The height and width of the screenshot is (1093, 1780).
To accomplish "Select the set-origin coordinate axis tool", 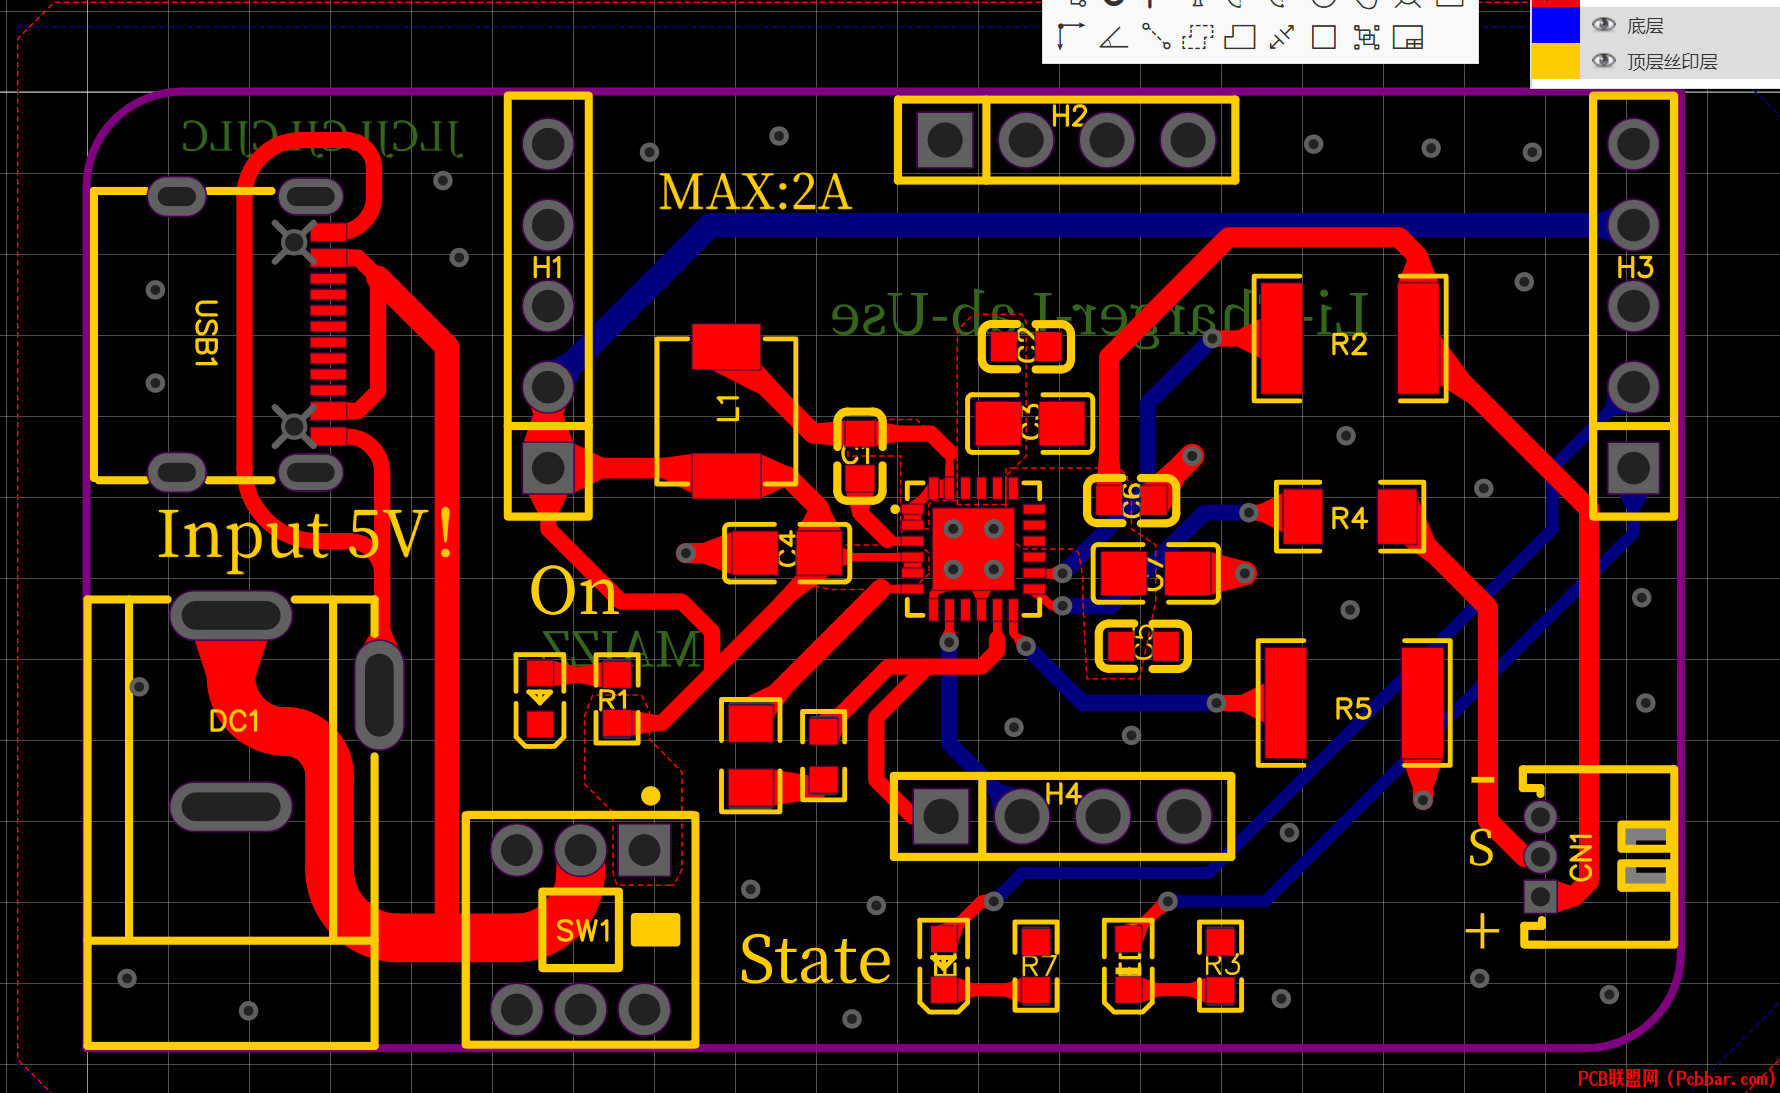I will point(1071,38).
